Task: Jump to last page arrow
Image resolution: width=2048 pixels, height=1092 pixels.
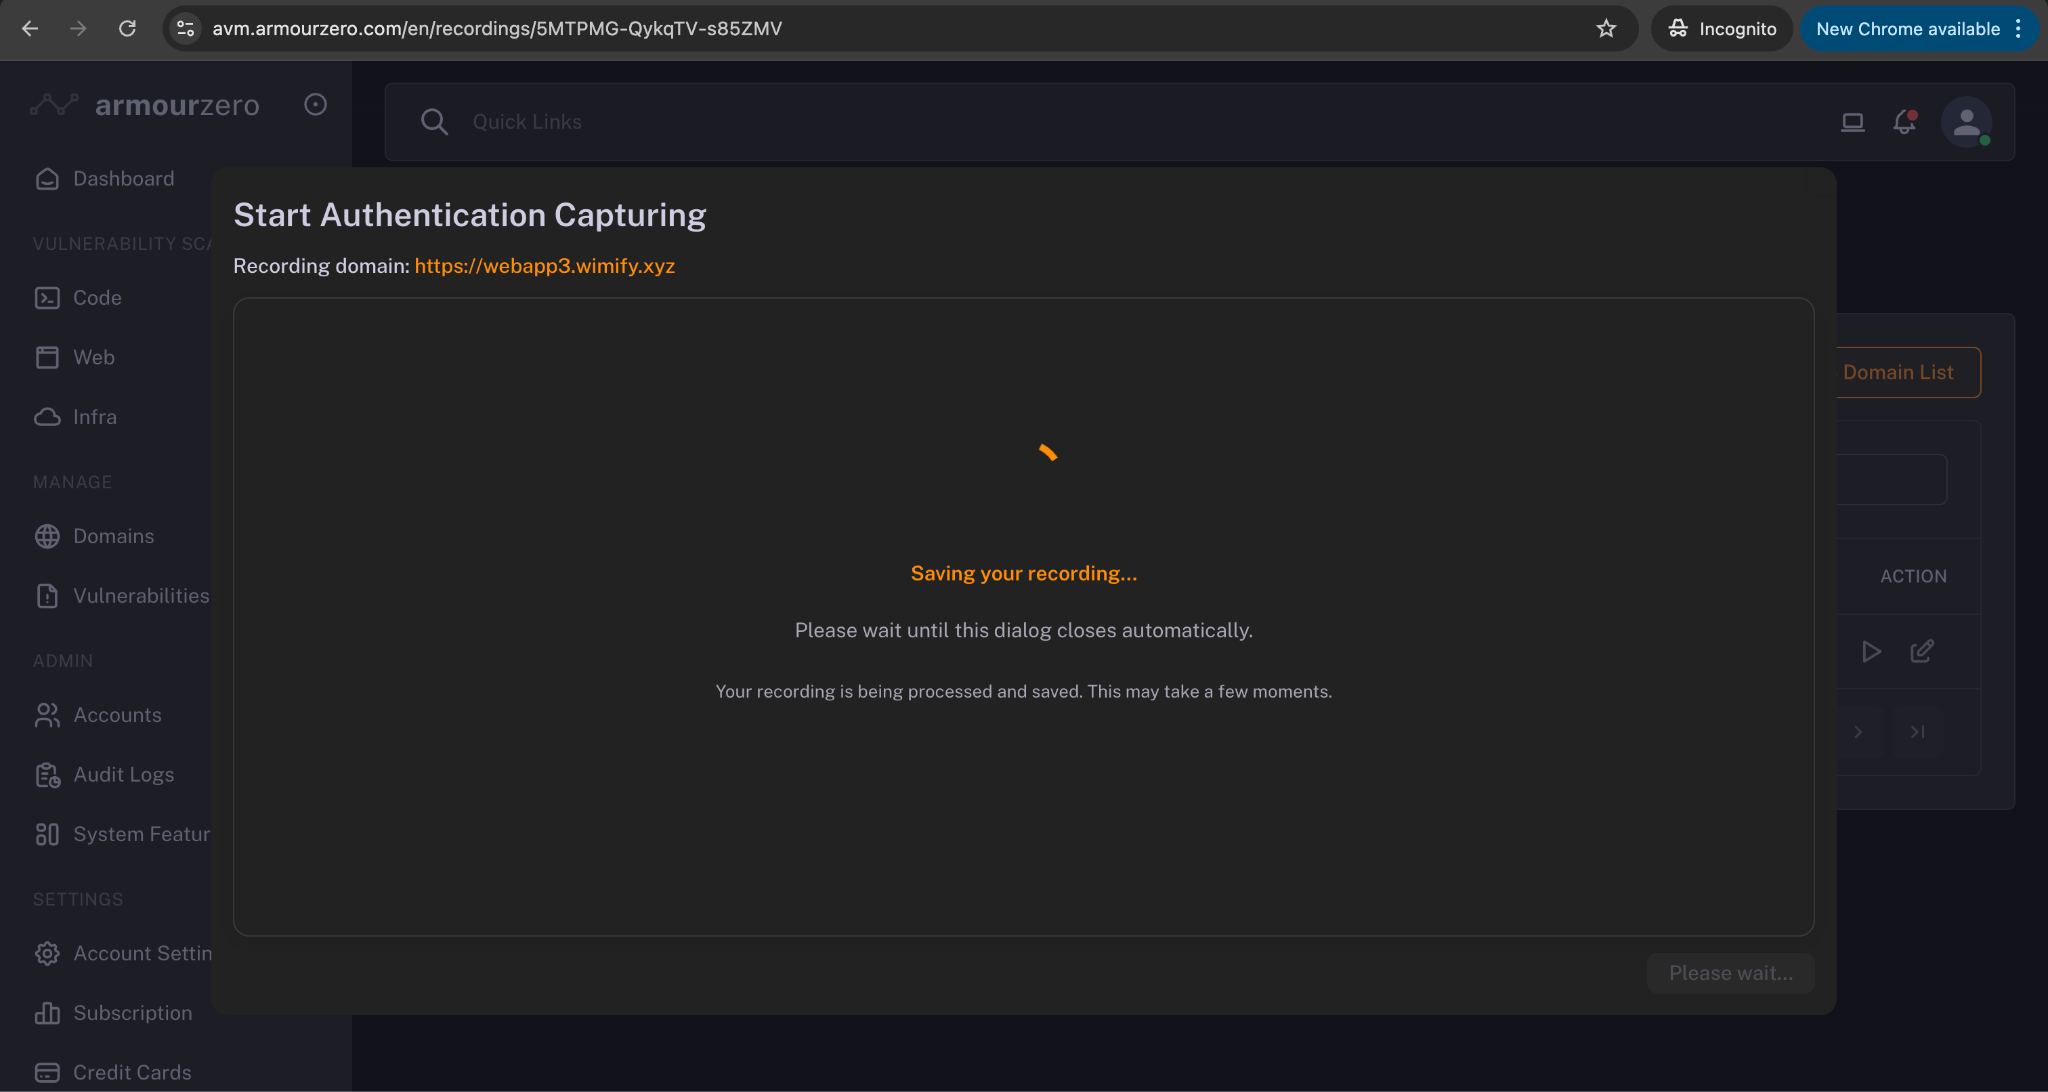Action: tap(1917, 732)
